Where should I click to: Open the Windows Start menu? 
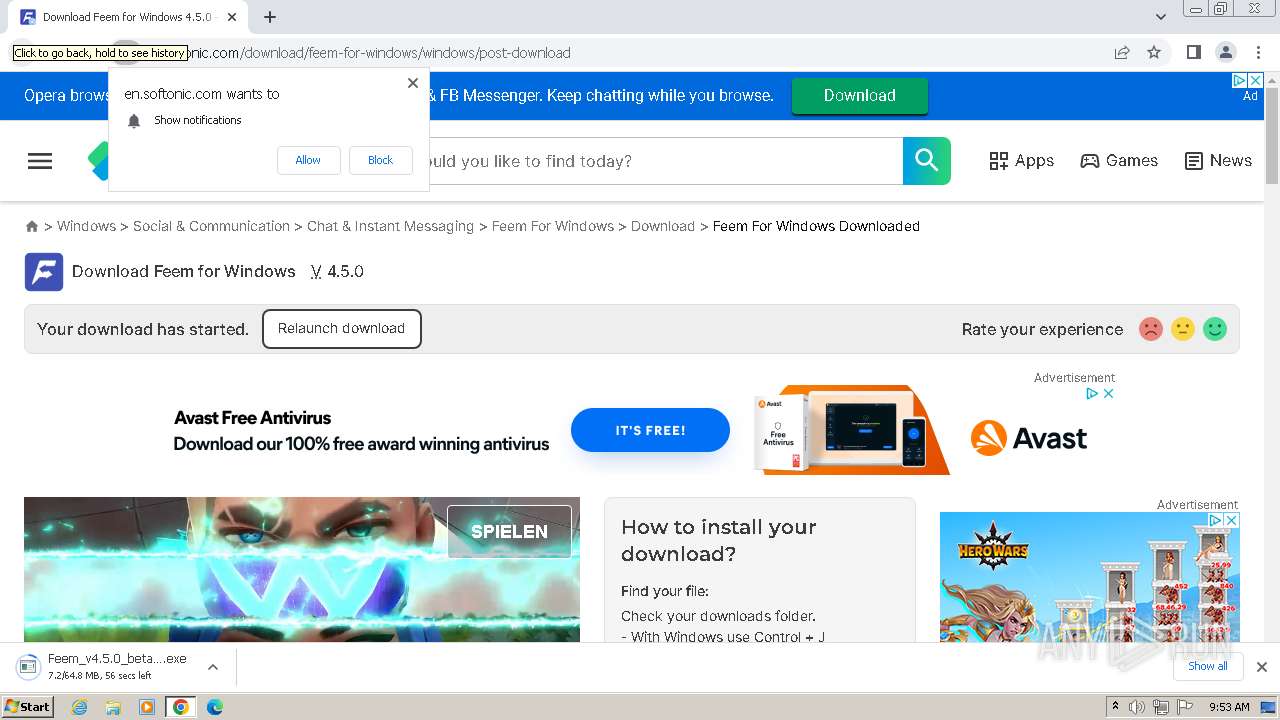[x=28, y=707]
